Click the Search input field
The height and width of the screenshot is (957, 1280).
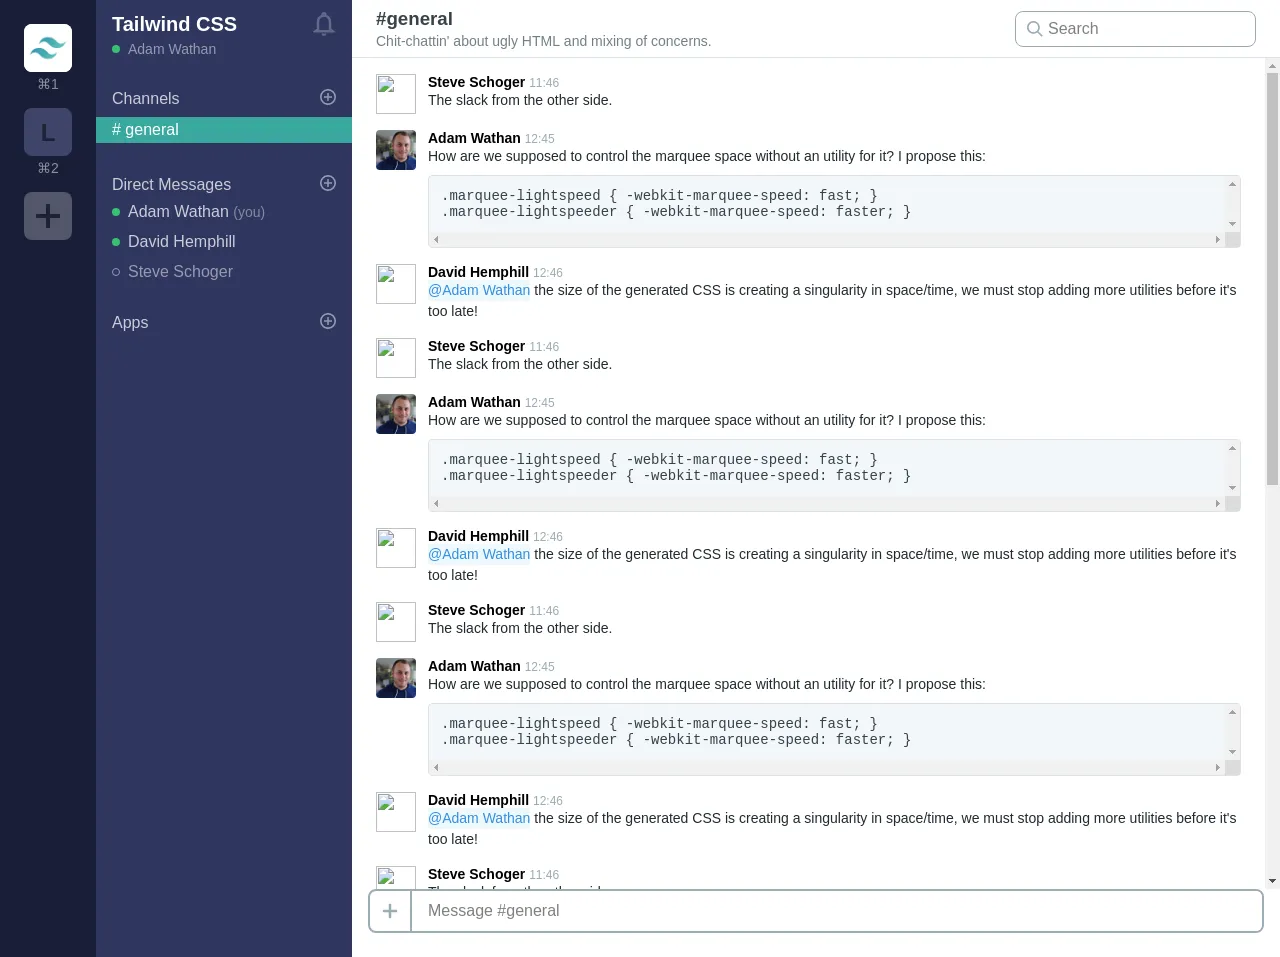pos(1145,29)
